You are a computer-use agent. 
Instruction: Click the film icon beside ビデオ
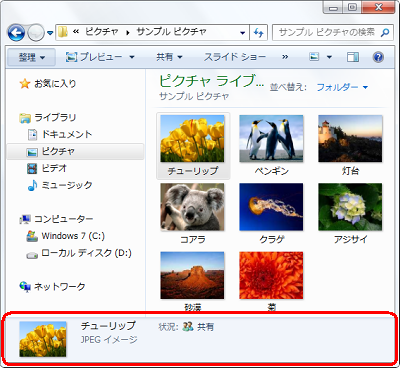tap(32, 169)
